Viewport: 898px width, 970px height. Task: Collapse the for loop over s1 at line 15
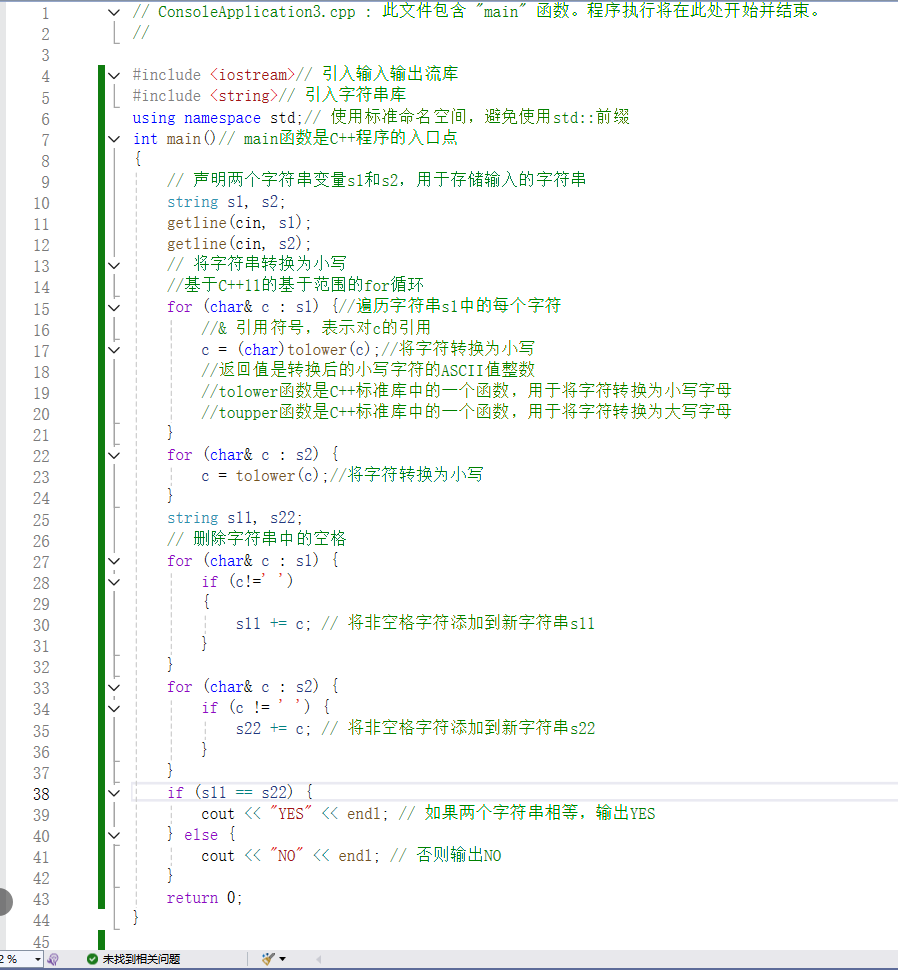pos(114,307)
